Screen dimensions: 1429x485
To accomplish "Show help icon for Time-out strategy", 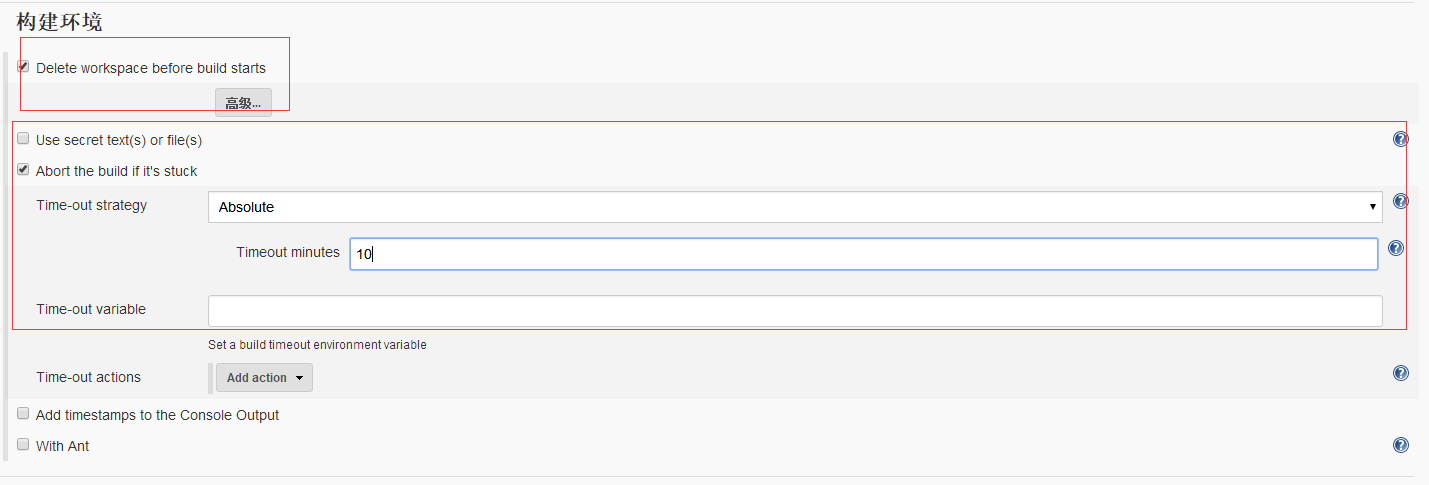I will point(1400,201).
